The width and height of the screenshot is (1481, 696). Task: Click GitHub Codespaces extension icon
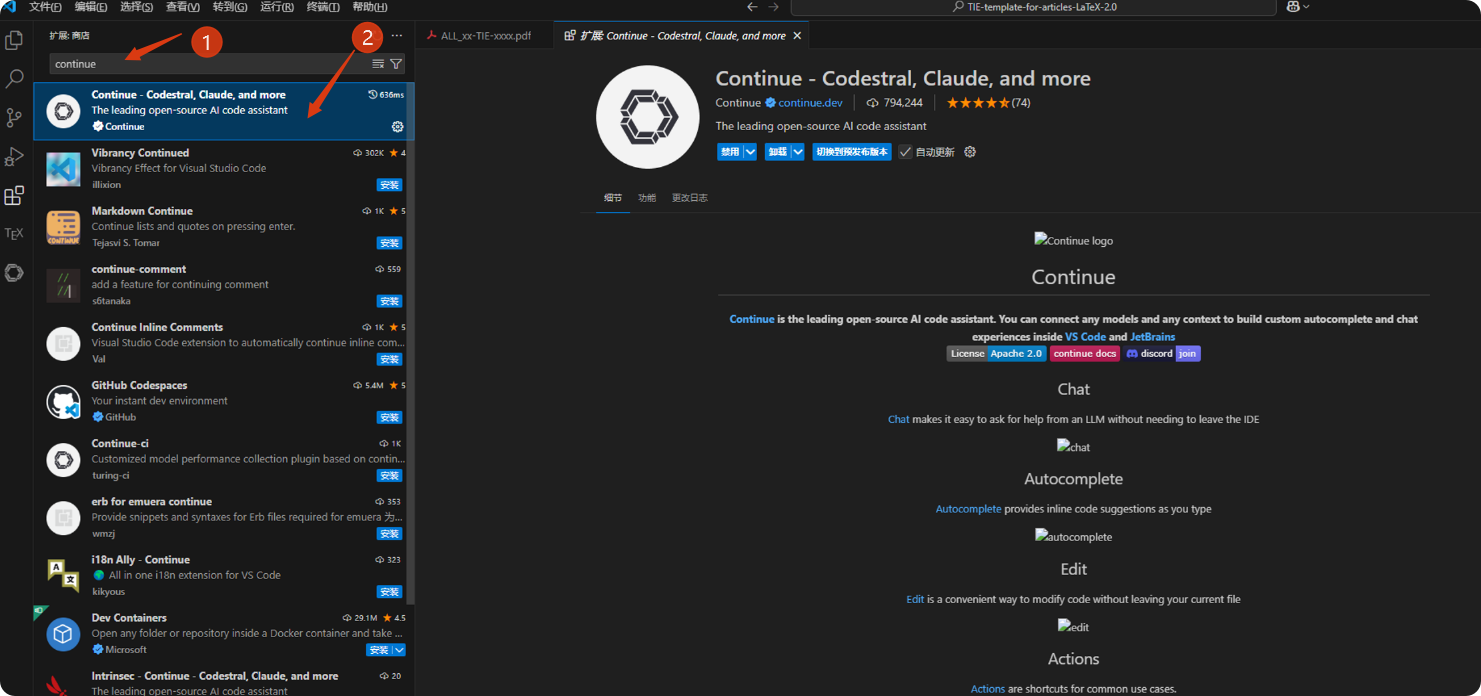click(x=63, y=401)
